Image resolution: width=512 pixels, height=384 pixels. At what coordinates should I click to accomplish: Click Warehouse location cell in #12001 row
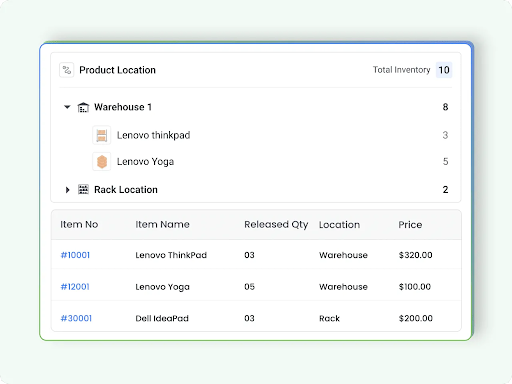[343, 287]
